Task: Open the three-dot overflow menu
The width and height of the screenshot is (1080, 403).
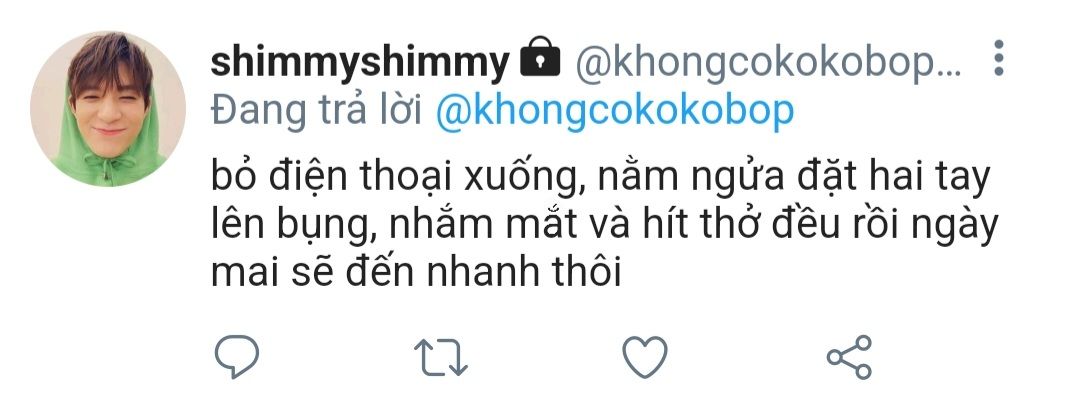Action: click(x=999, y=58)
